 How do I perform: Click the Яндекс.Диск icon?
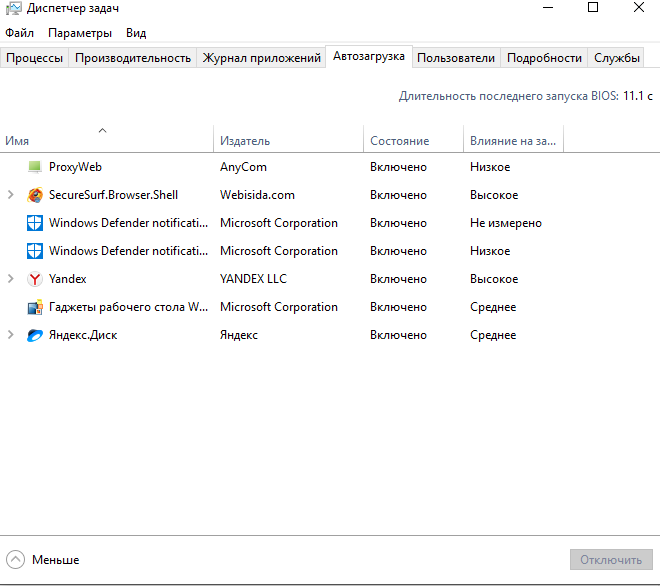click(x=35, y=335)
